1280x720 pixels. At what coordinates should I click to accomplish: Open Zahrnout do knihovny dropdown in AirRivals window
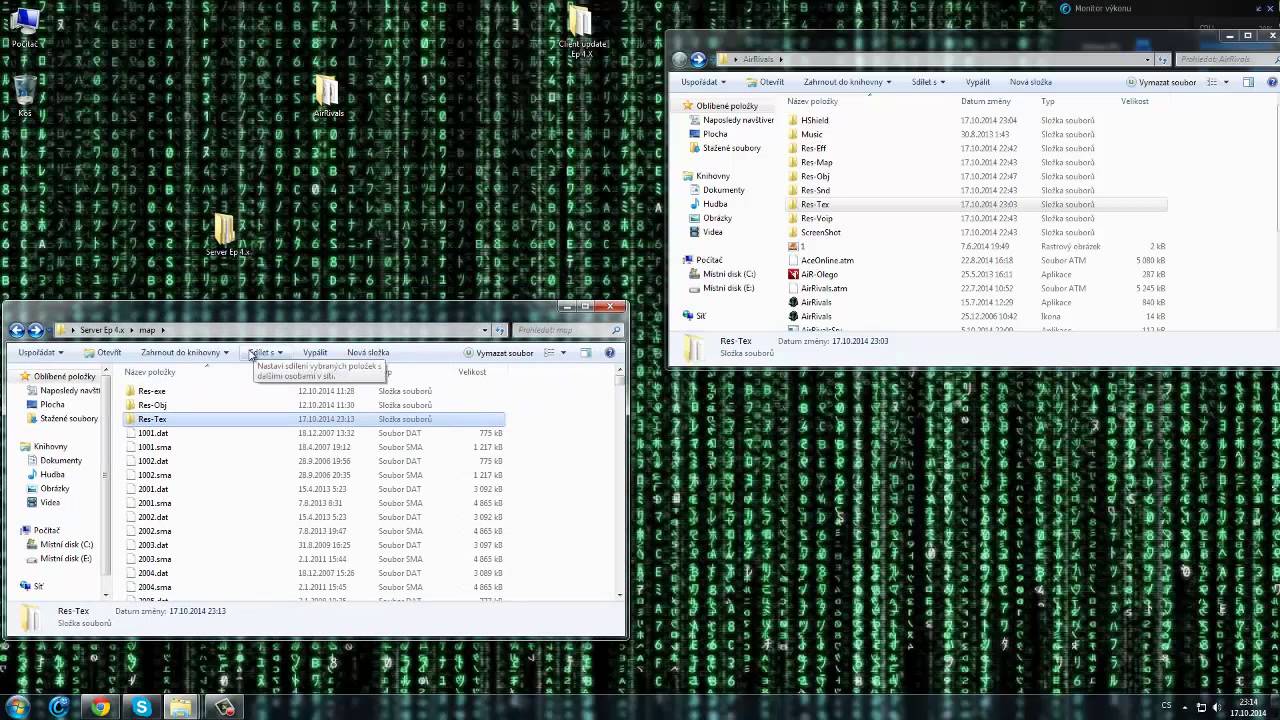[848, 82]
